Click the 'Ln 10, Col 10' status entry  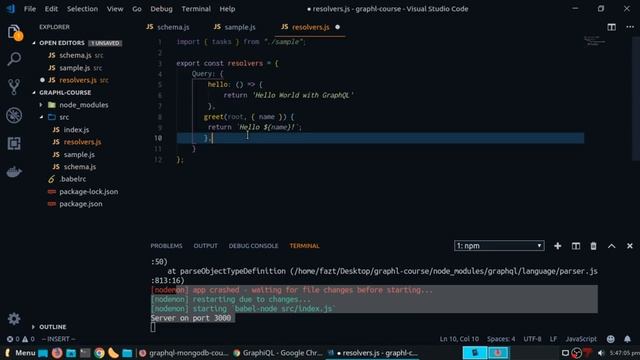(459, 339)
